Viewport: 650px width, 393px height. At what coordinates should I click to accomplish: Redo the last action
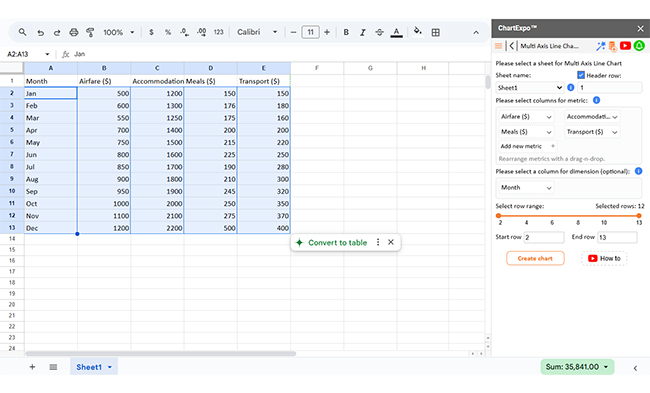pos(57,32)
